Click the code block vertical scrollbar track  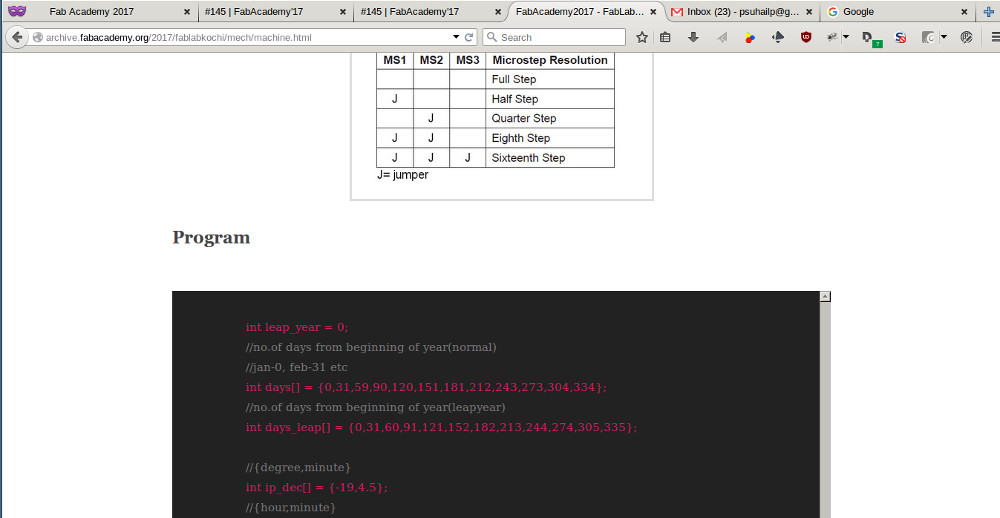click(825, 410)
